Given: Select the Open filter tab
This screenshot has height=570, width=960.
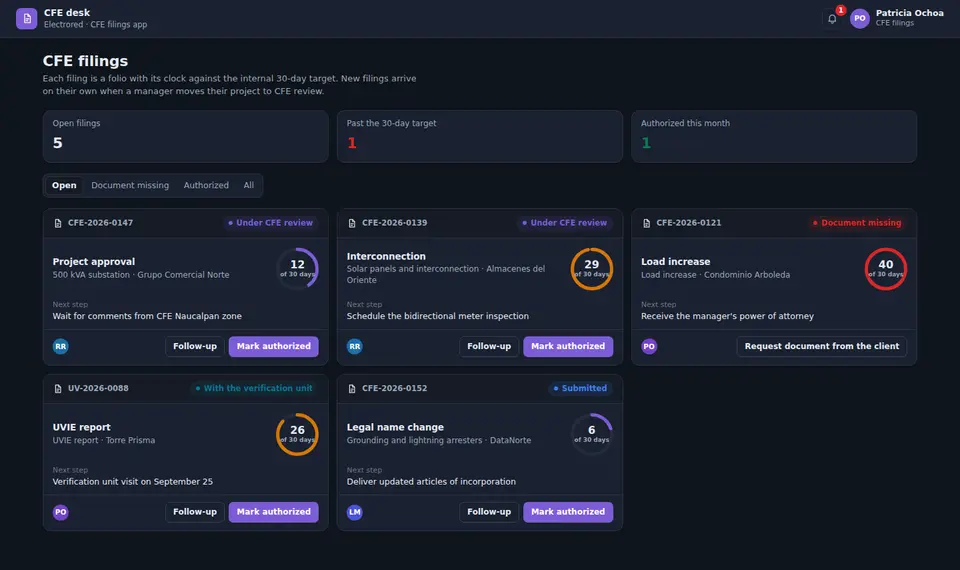Looking at the screenshot, I should 64,186.
